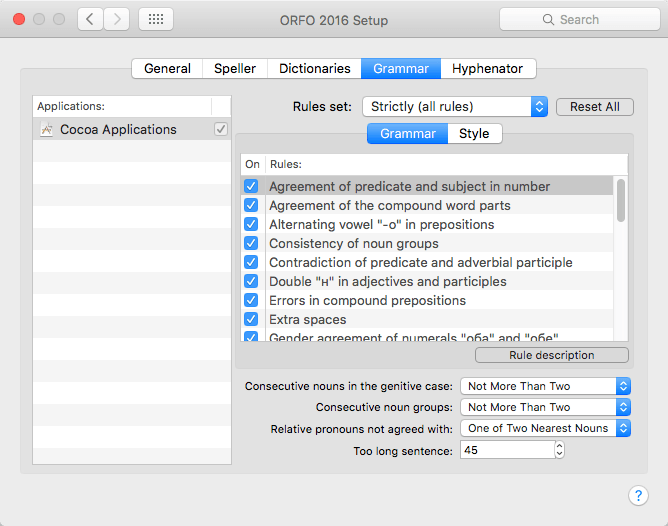Click the Too long sentence value field
Viewport: 668px width, 526px height.
507,450
